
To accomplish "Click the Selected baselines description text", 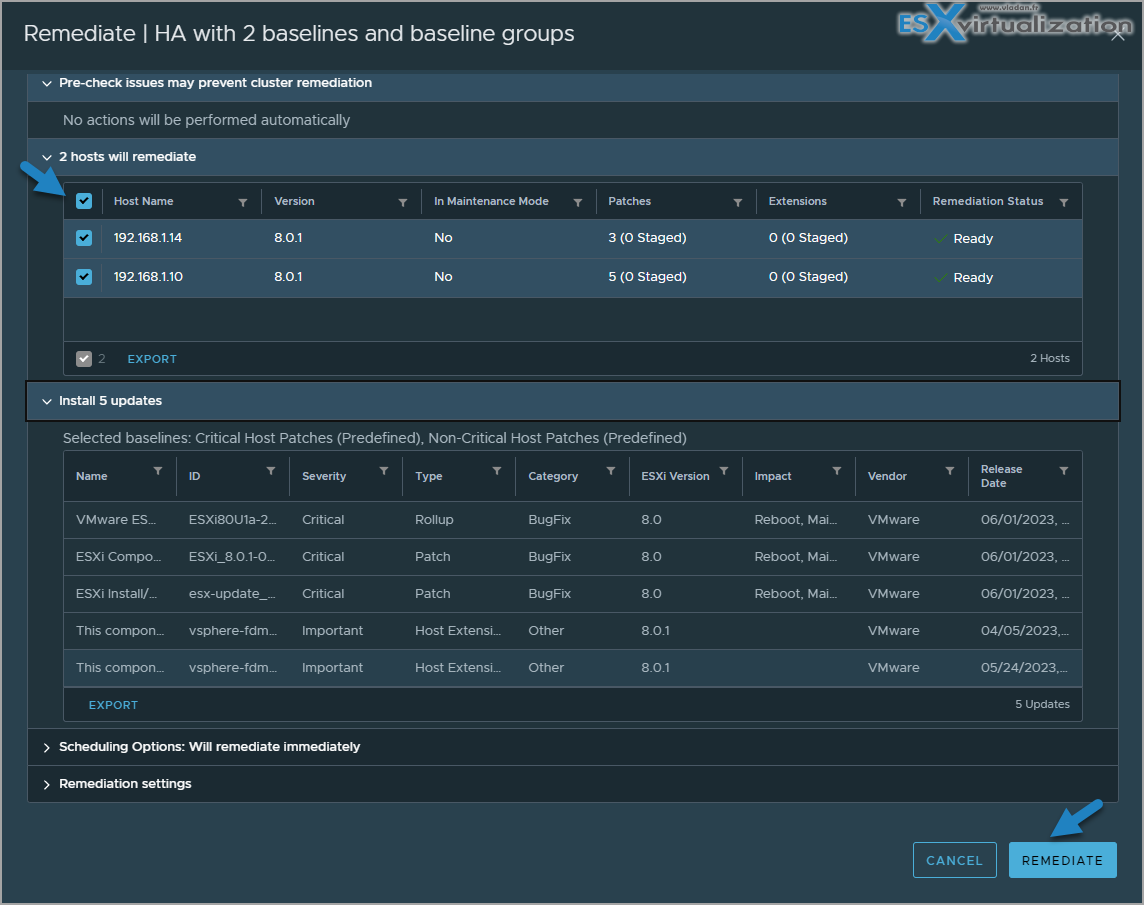I will 374,438.
